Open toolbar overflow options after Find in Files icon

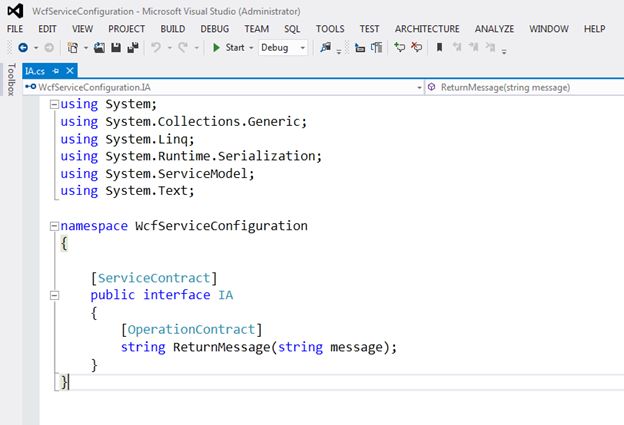tap(339, 51)
